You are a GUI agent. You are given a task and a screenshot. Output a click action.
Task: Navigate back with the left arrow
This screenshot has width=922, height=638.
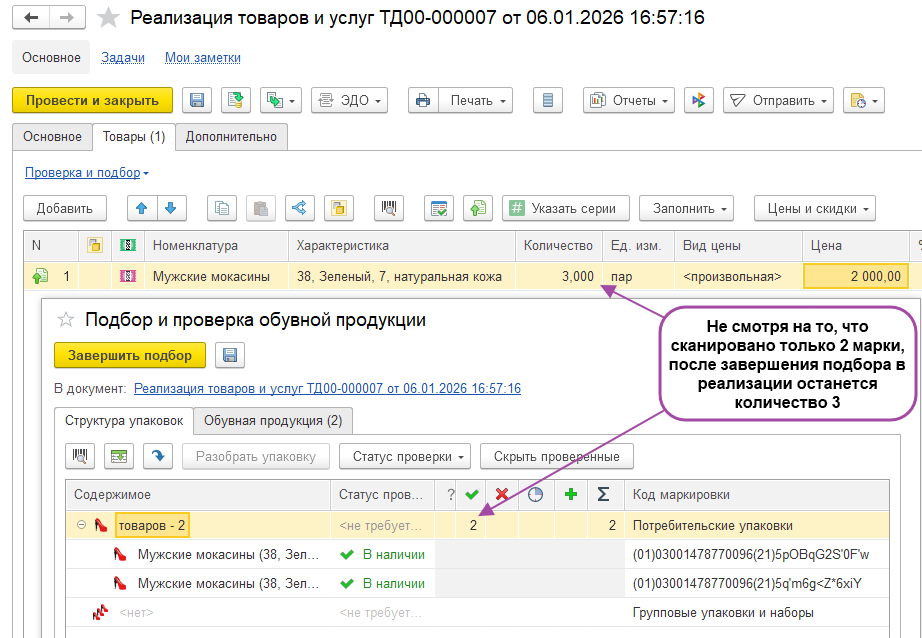pos(33,18)
